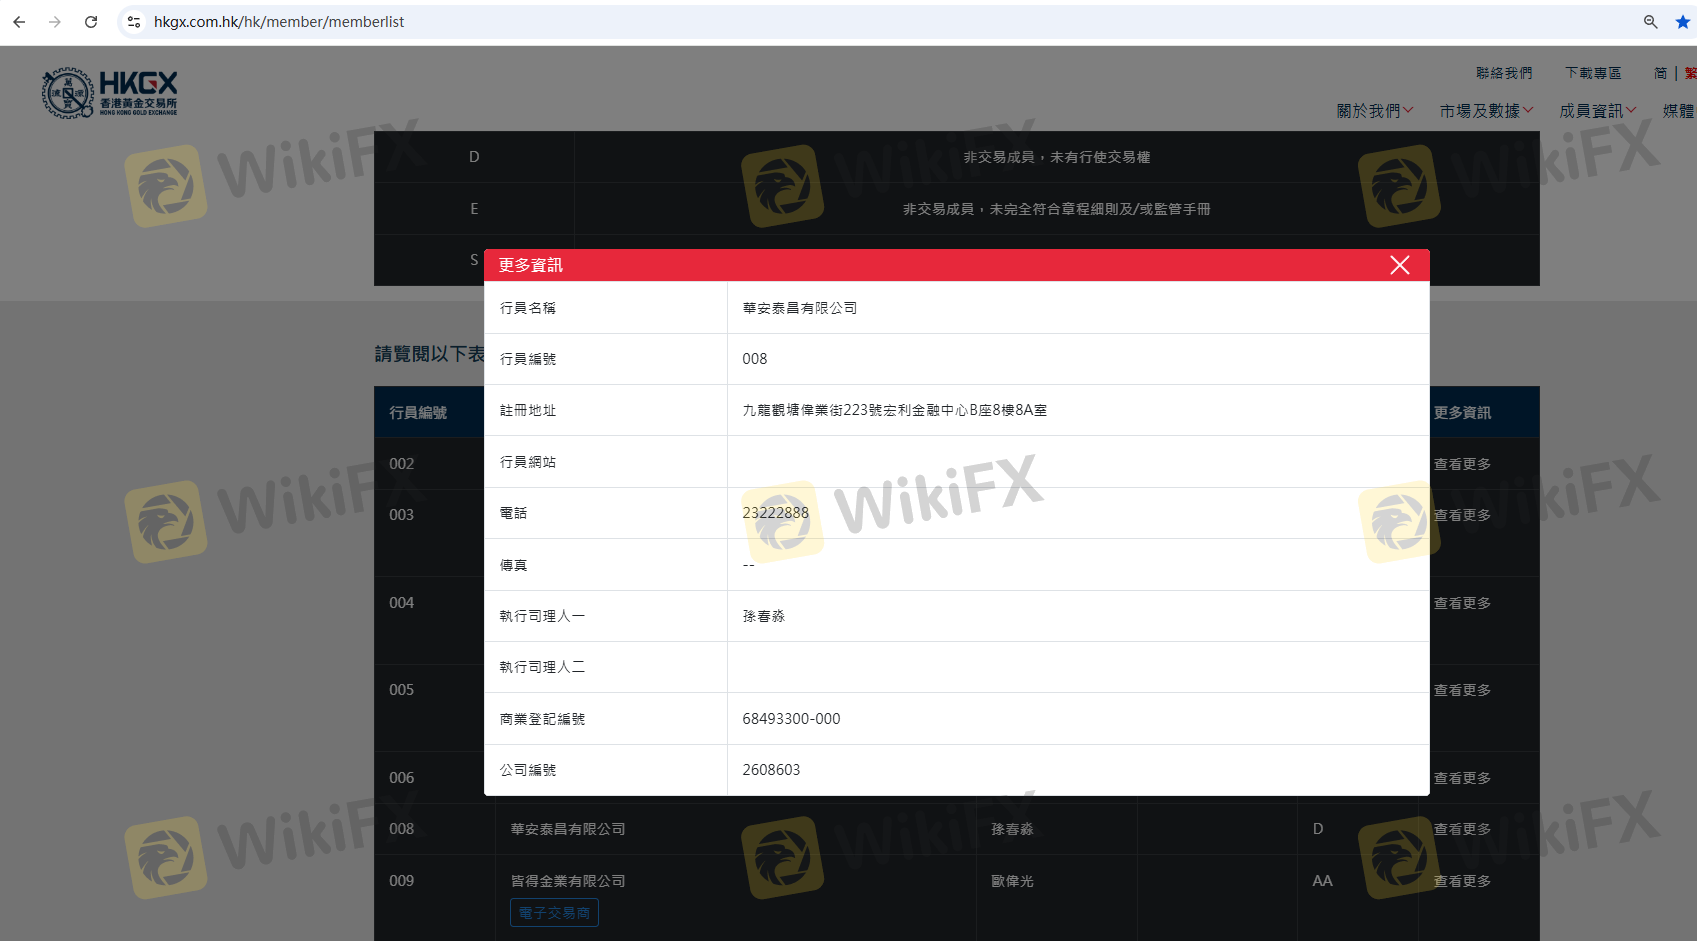This screenshot has height=941, width=1697.
Task: Click the 電子交易商 tag under 皆得企業
Action: pos(554,913)
